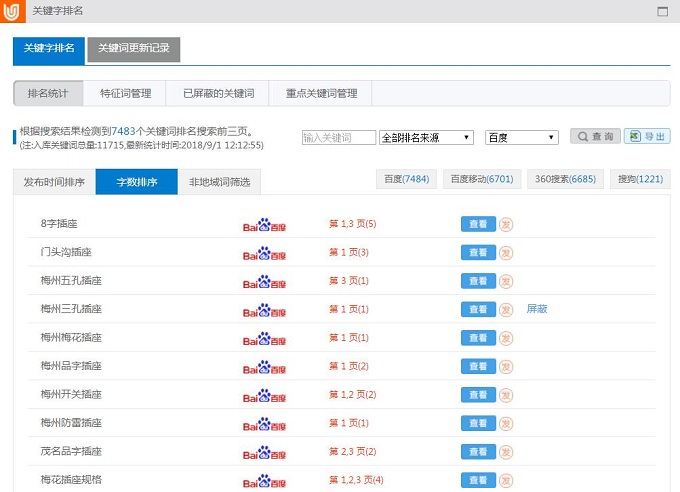Click the round 发 icon for 梅州开关插座
This screenshot has height=492, width=680.
[506, 394]
